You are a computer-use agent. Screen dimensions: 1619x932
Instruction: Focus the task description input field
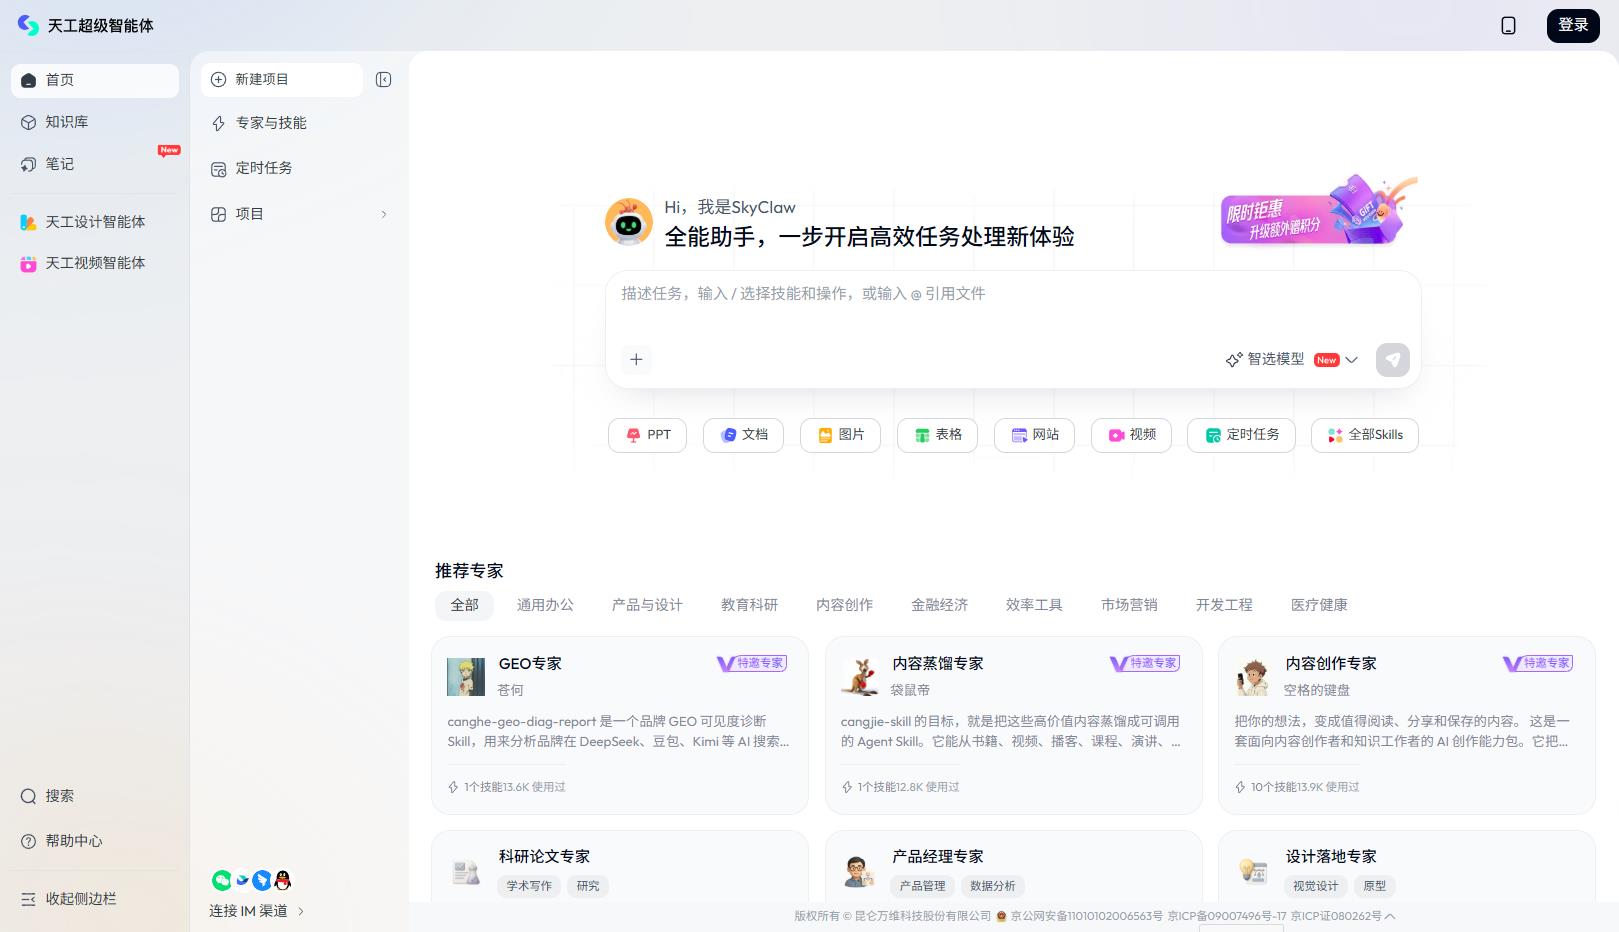click(x=1012, y=306)
